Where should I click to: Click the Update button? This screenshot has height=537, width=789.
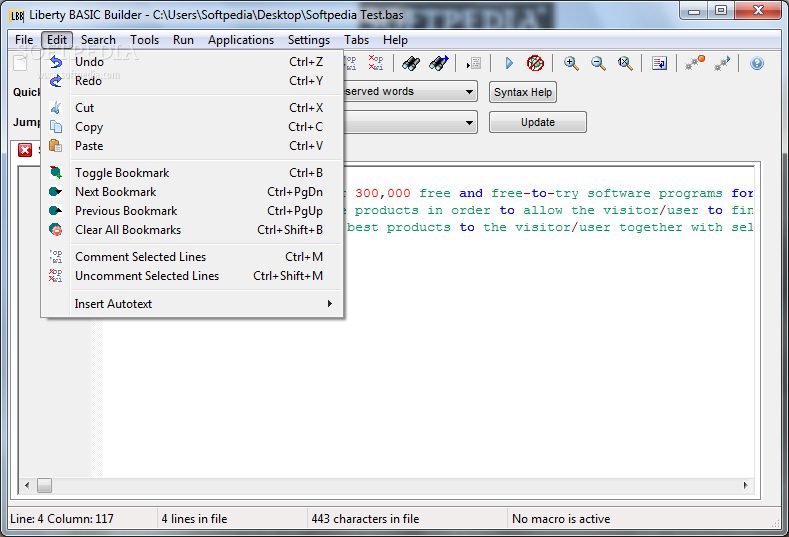point(538,122)
